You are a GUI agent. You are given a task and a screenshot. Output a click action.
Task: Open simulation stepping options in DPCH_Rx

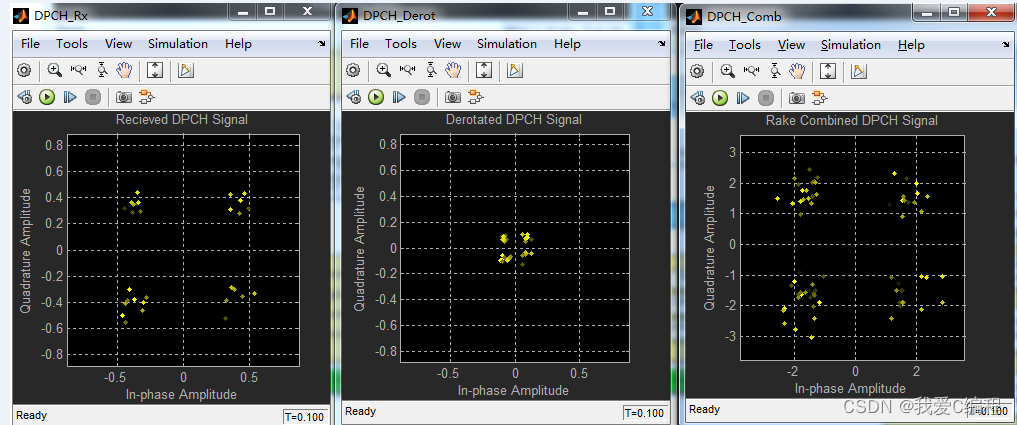pyautogui.click(x=24, y=97)
